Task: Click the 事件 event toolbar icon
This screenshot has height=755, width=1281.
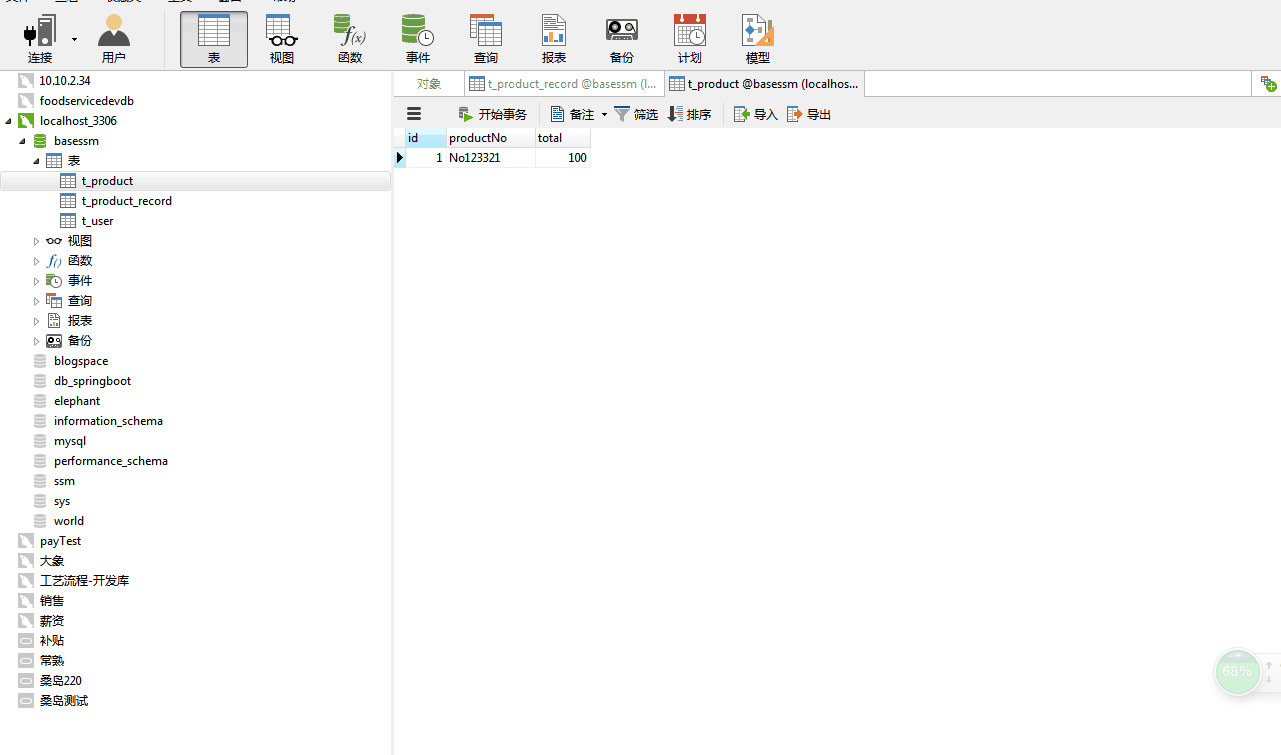Action: (418, 40)
